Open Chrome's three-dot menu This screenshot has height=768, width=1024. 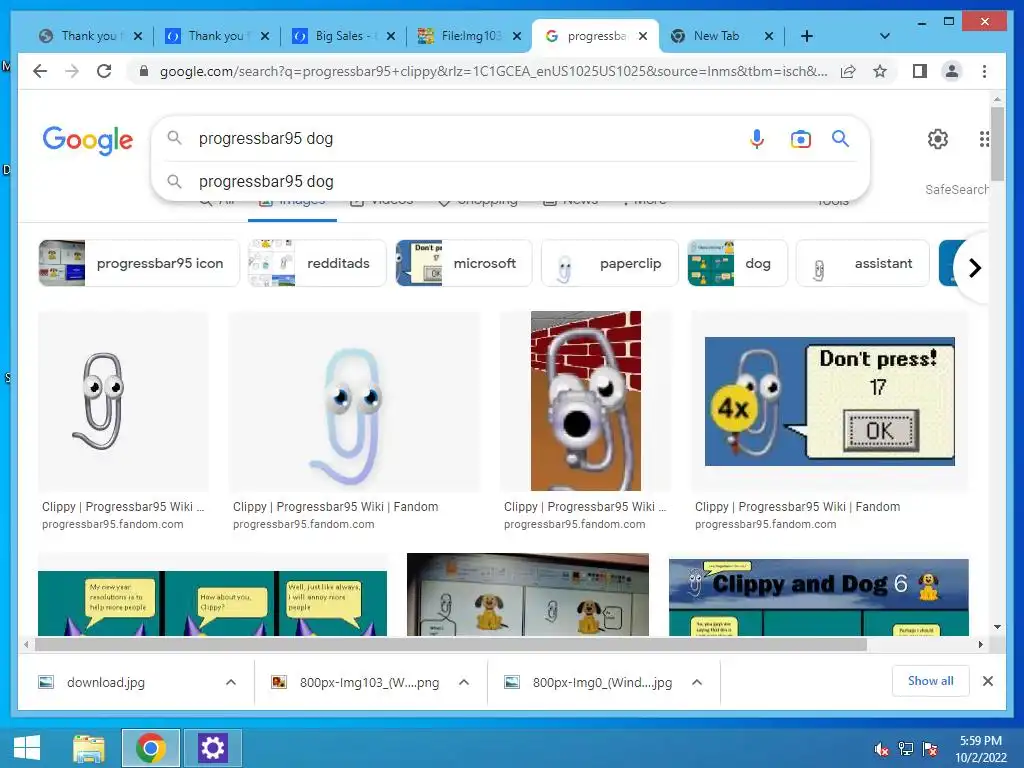pos(984,71)
